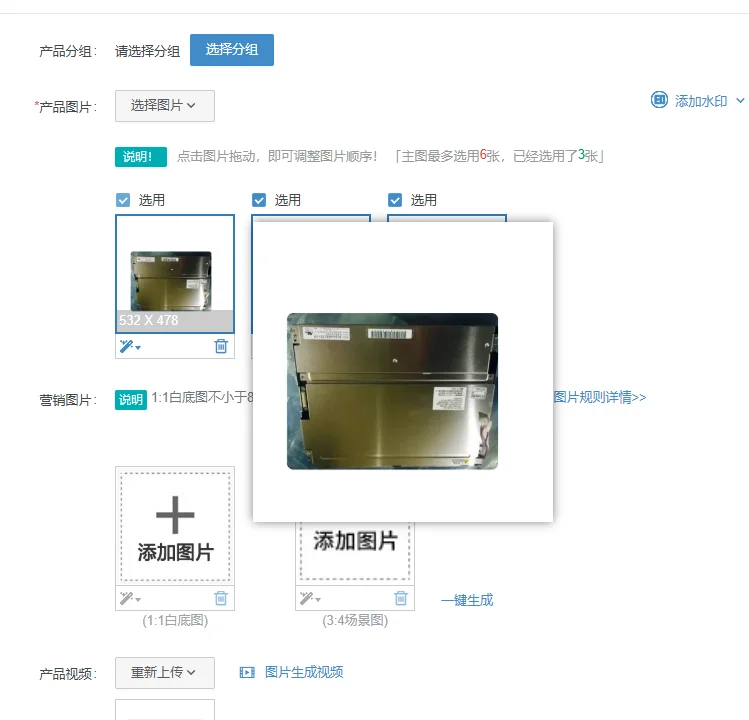The image size is (749, 720).
Task: Open magic wand tool under 3:4场景图 slot
Action: (310, 598)
